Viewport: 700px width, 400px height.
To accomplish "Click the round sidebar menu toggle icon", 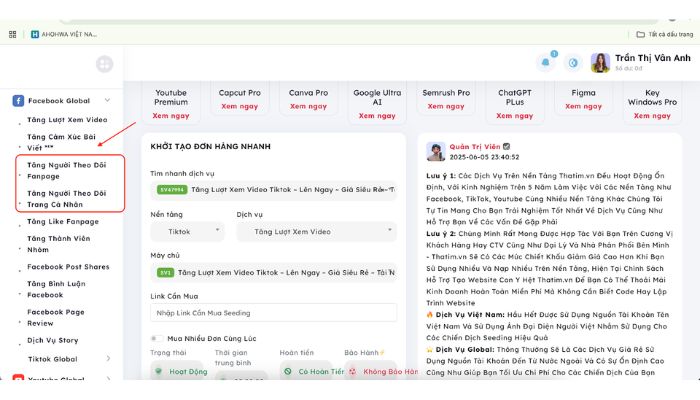I will click(104, 64).
